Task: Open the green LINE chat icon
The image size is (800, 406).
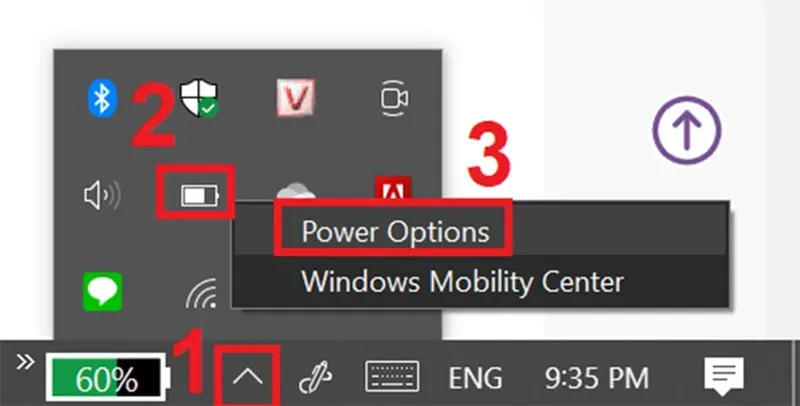Action: click(103, 292)
